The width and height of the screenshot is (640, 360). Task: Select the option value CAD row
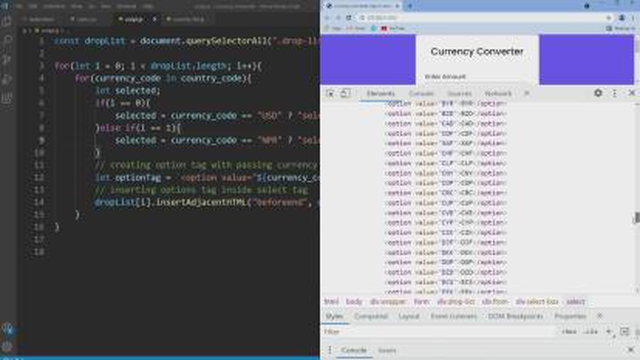(x=445, y=124)
